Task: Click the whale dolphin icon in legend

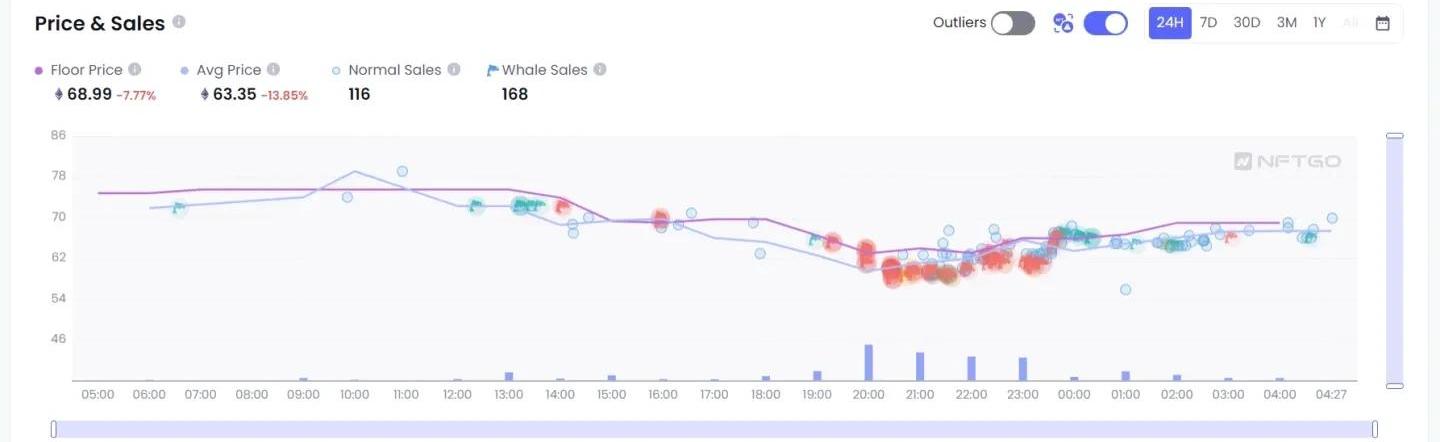Action: [492, 70]
